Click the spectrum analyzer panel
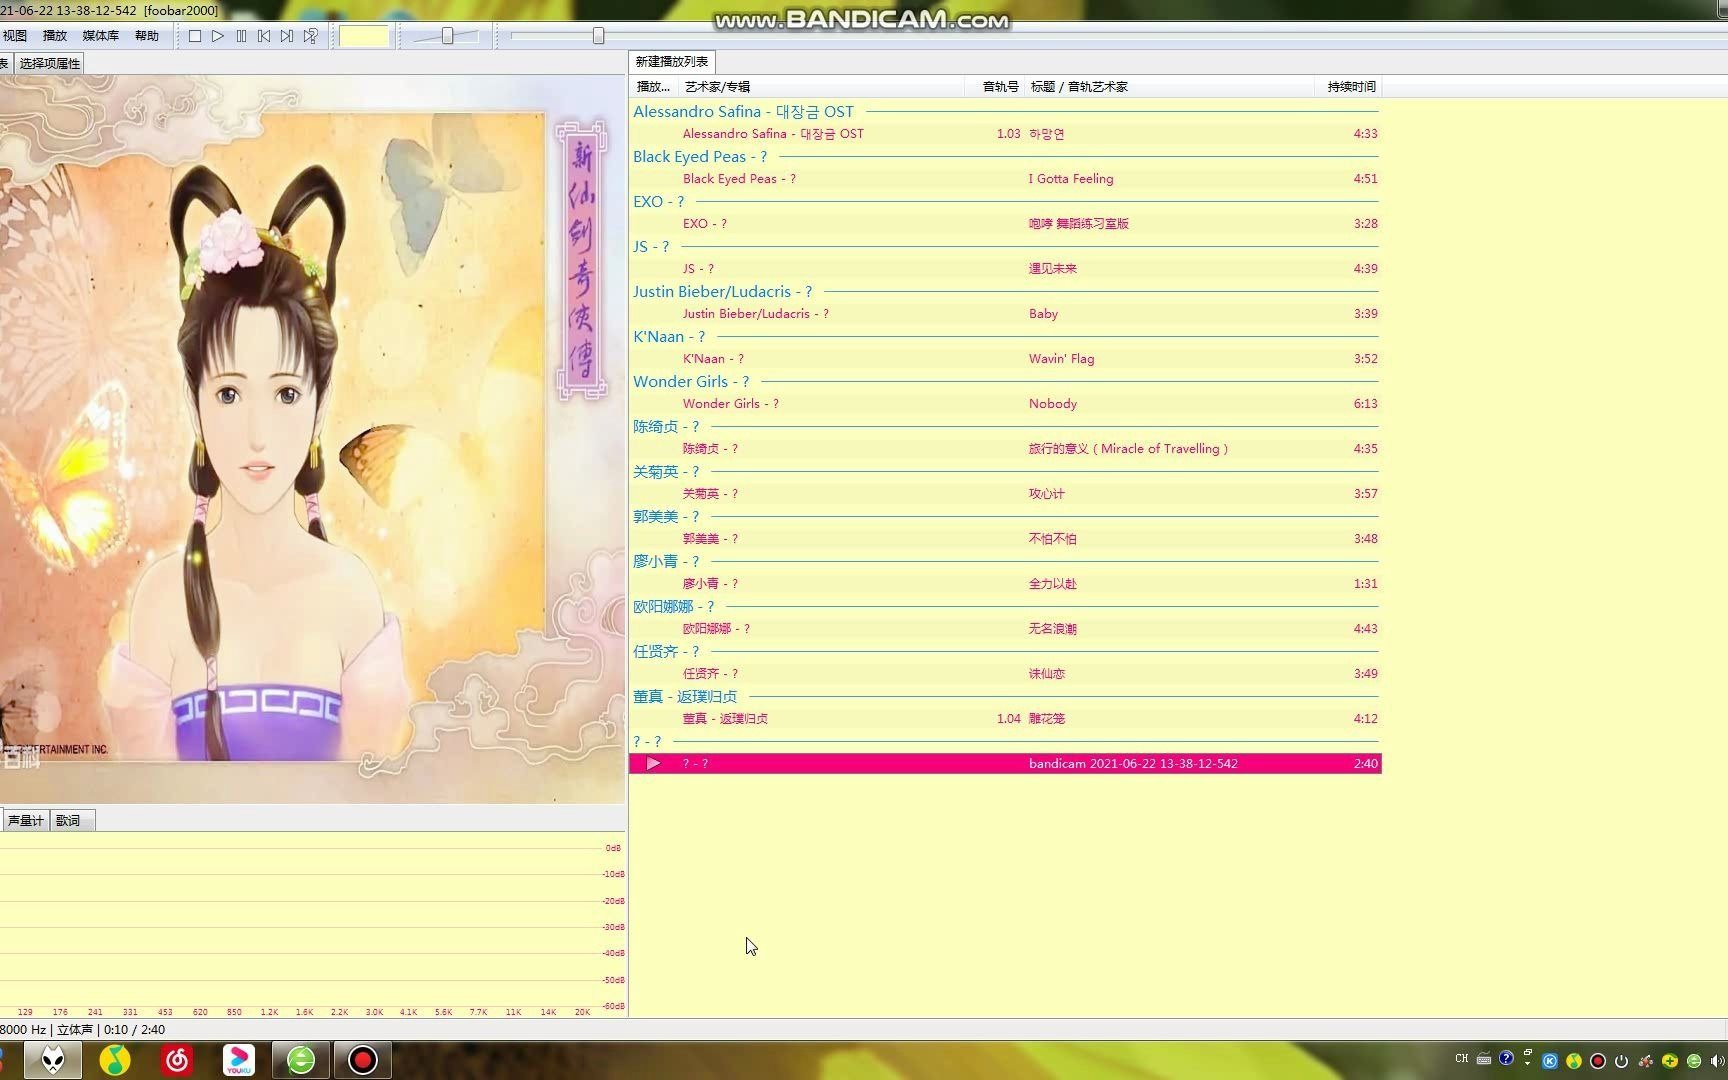This screenshot has width=1728, height=1080. [x=312, y=925]
